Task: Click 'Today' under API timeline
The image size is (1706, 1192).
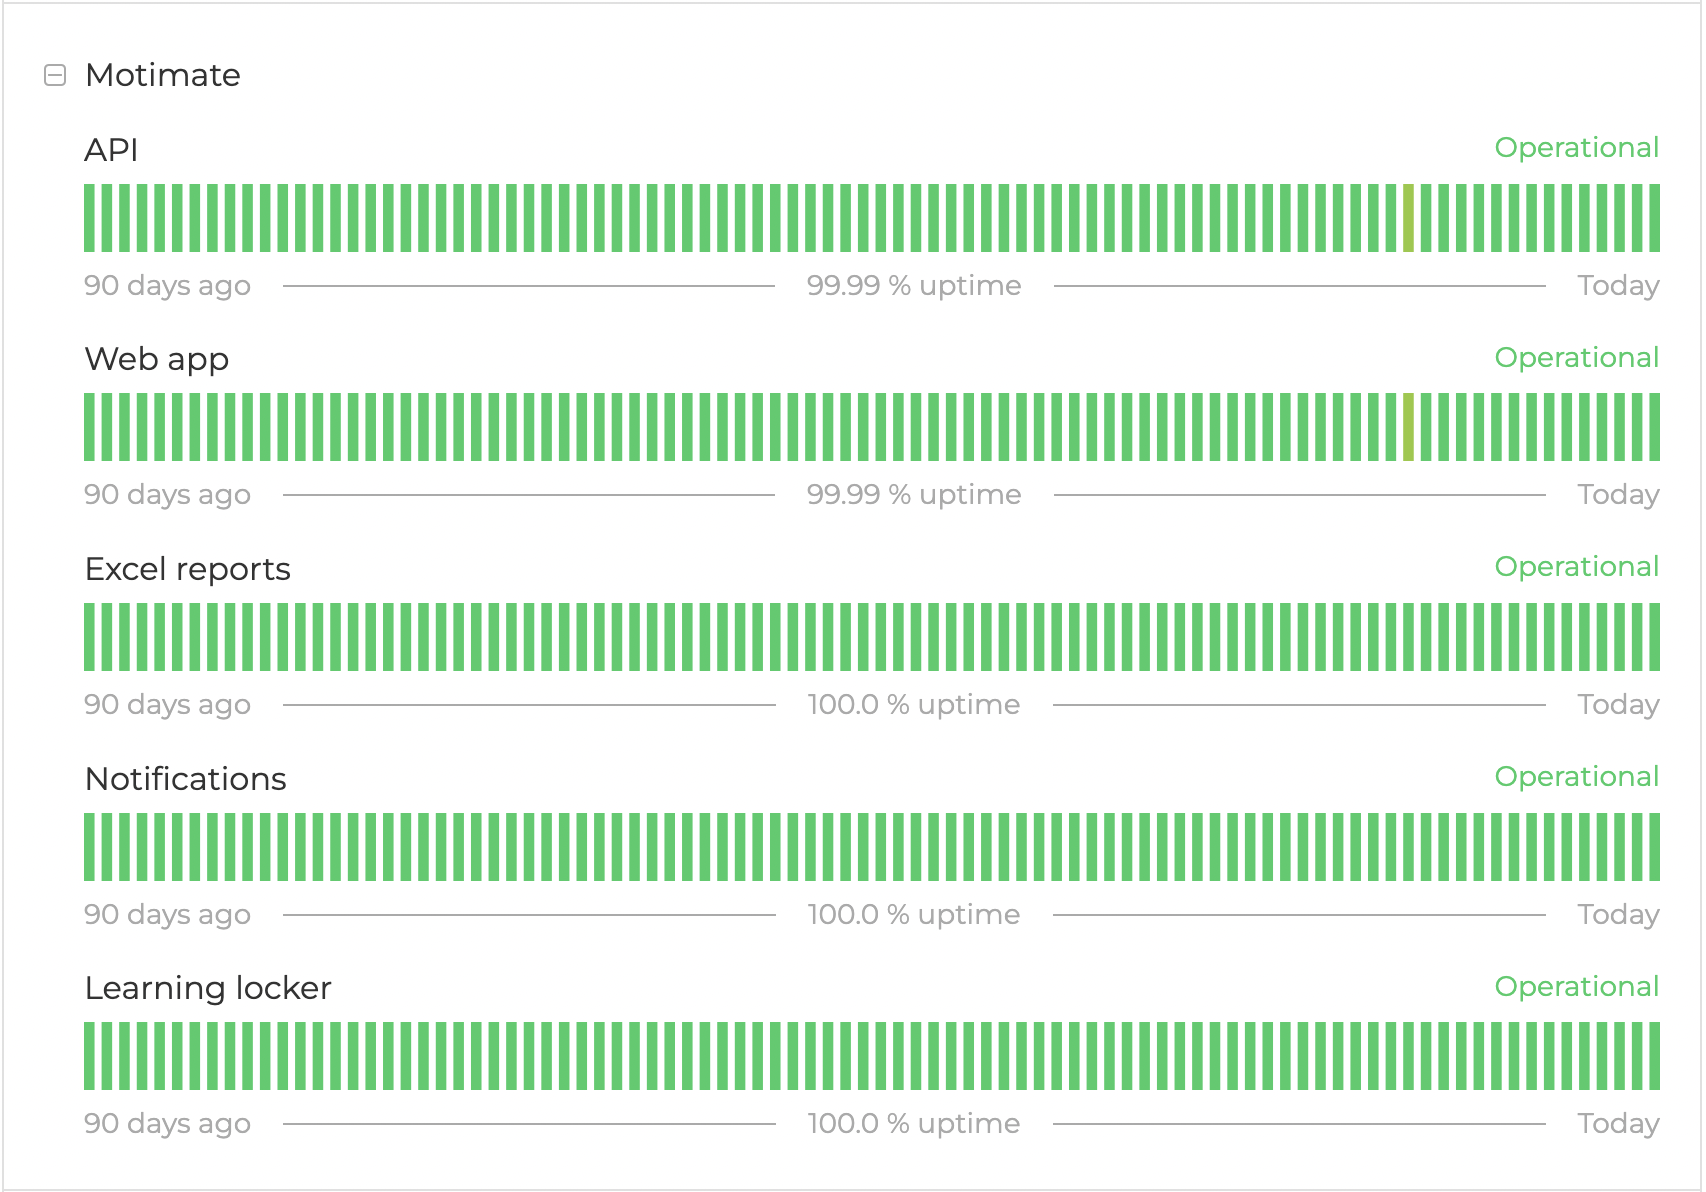Action: tap(1618, 286)
